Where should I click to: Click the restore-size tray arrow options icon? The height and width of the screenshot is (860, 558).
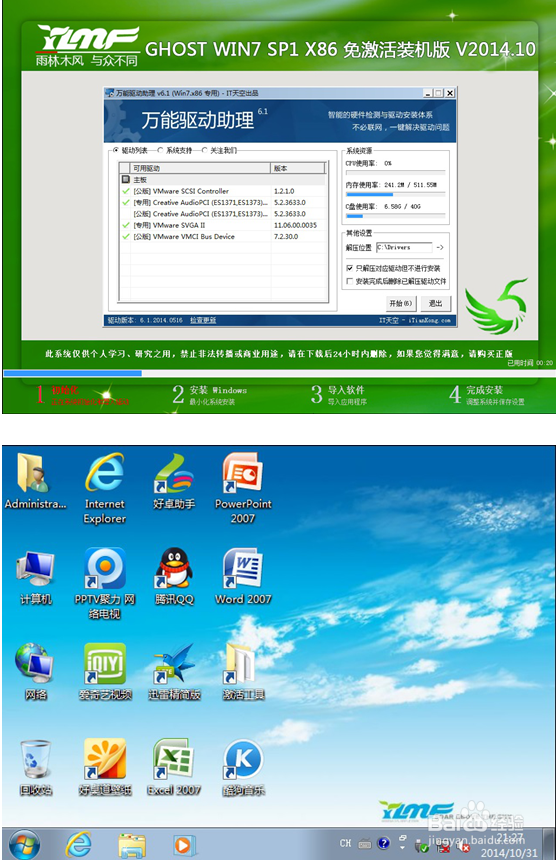[402, 839]
